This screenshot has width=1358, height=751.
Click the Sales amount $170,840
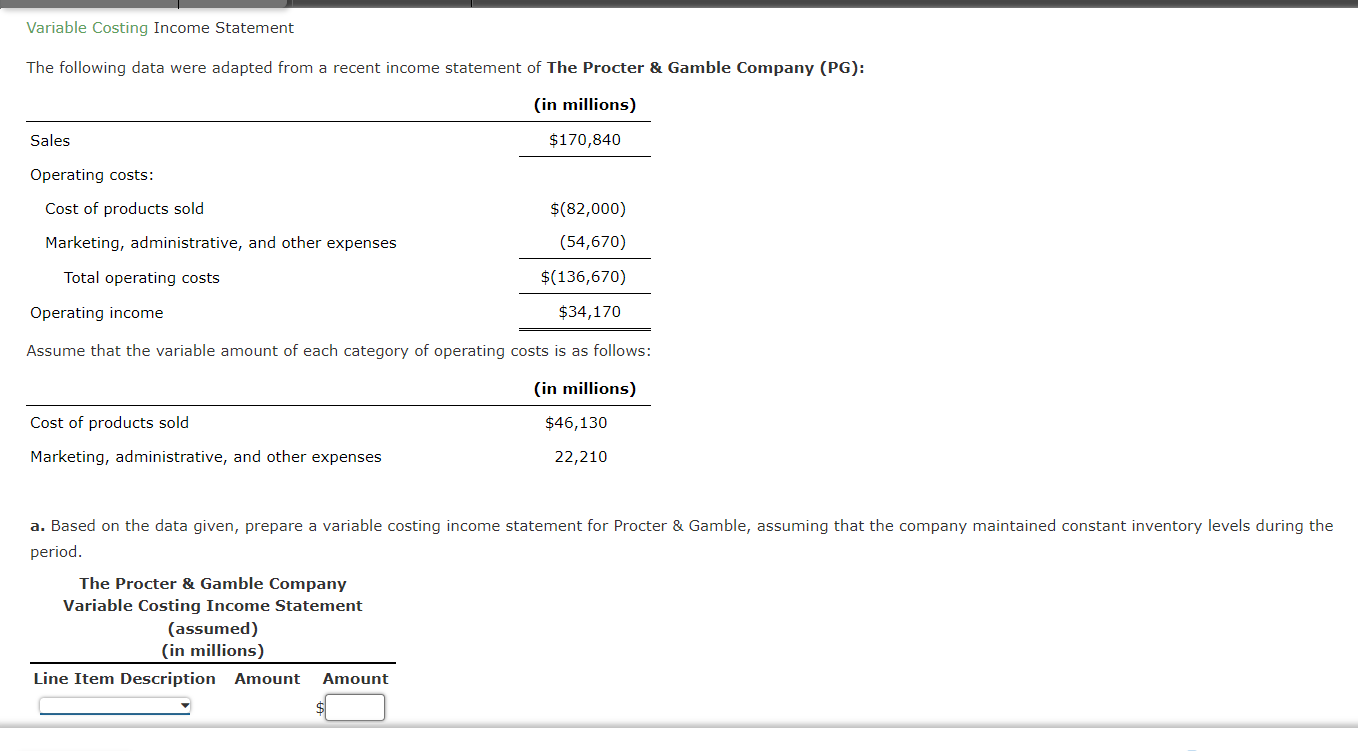pyautogui.click(x=584, y=139)
